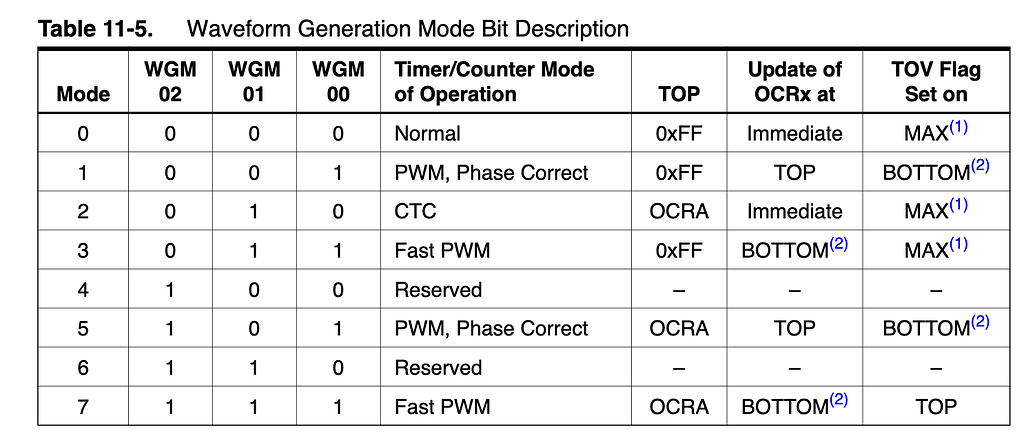This screenshot has height=444, width=1035.
Task: Click 'Immediate' in the Normal mode row
Action: [795, 133]
